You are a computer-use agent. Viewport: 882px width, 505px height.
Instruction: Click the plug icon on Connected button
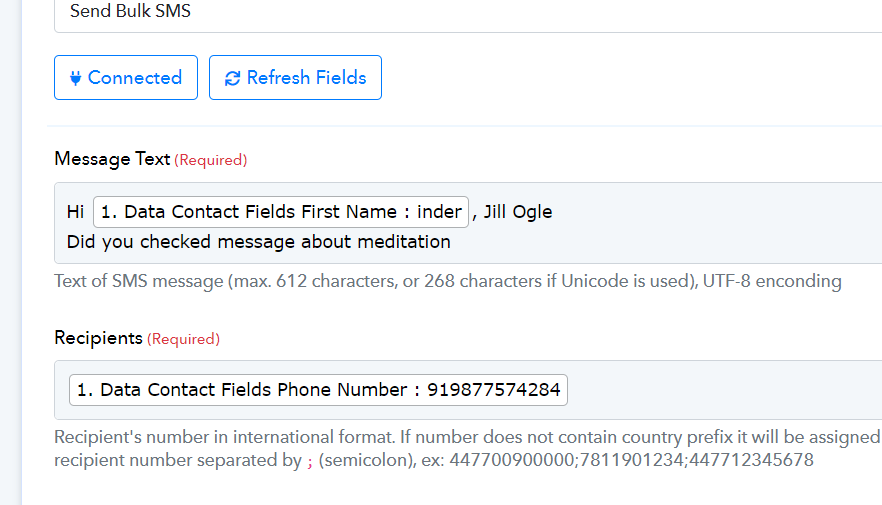[75, 78]
